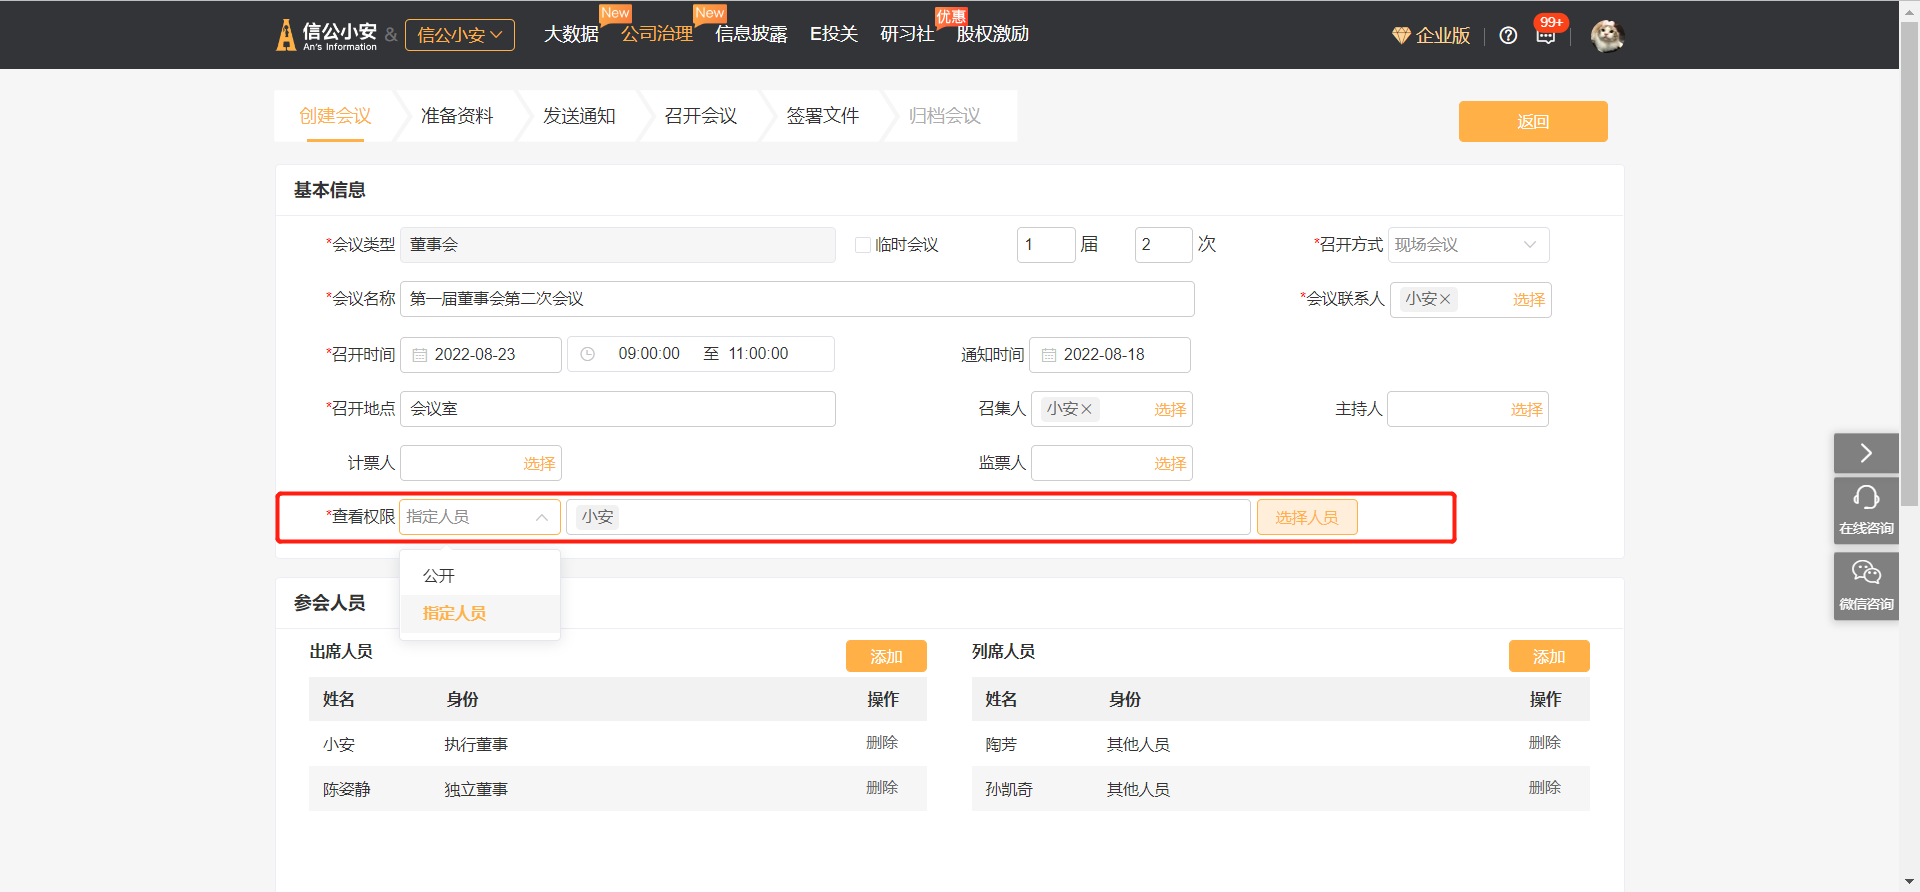Remove 小安 from 召集人 field
Screen dimensions: 1920x892
coord(1086,409)
